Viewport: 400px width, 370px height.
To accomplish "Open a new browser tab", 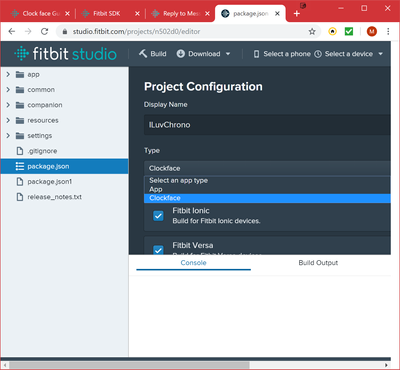I will [297, 14].
